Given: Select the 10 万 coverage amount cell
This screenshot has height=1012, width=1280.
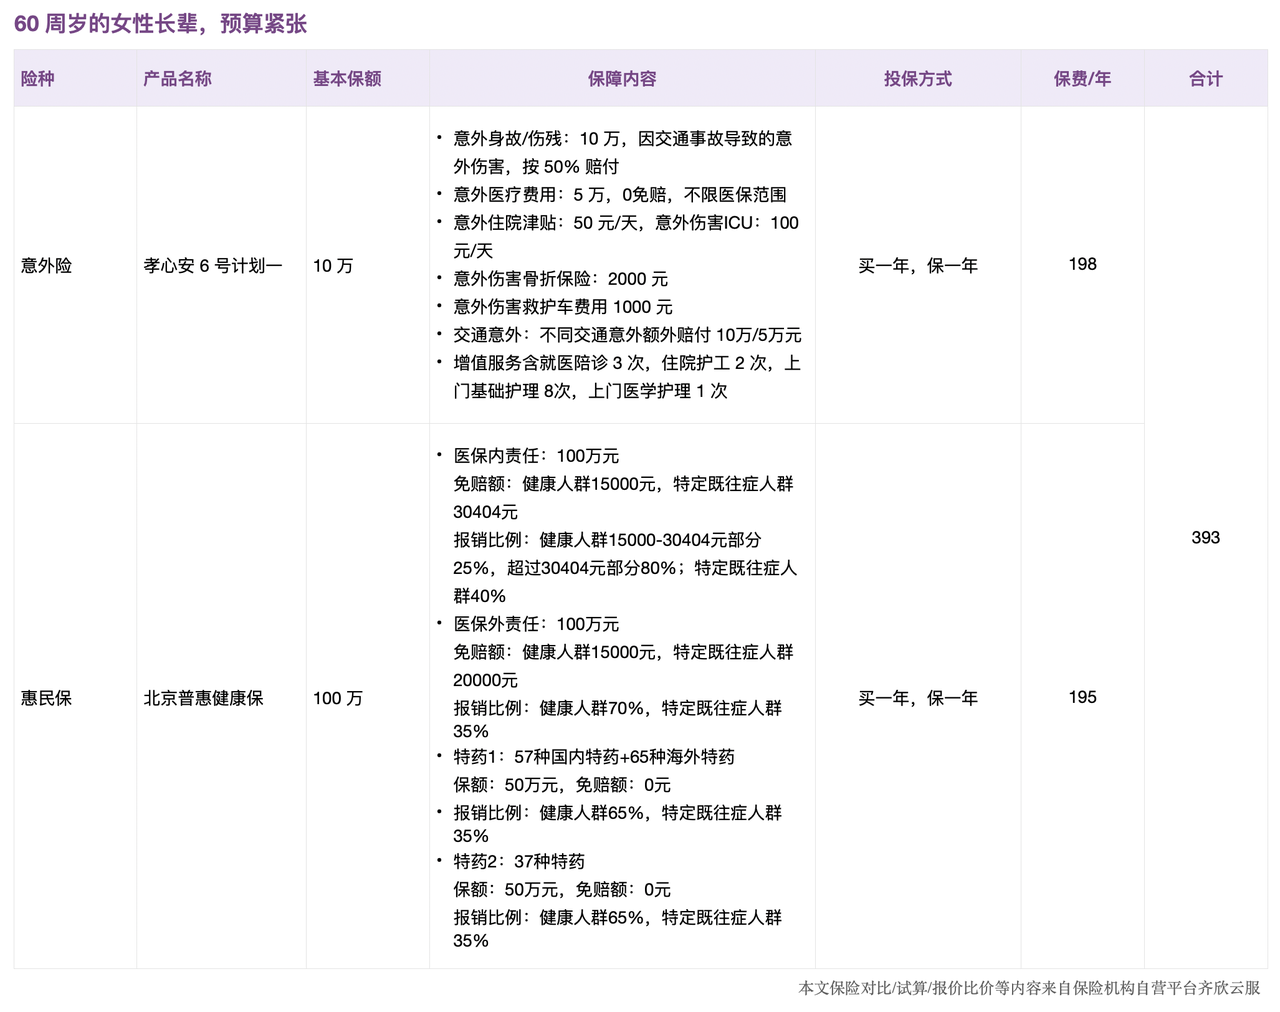Looking at the screenshot, I should pyautogui.click(x=333, y=266).
